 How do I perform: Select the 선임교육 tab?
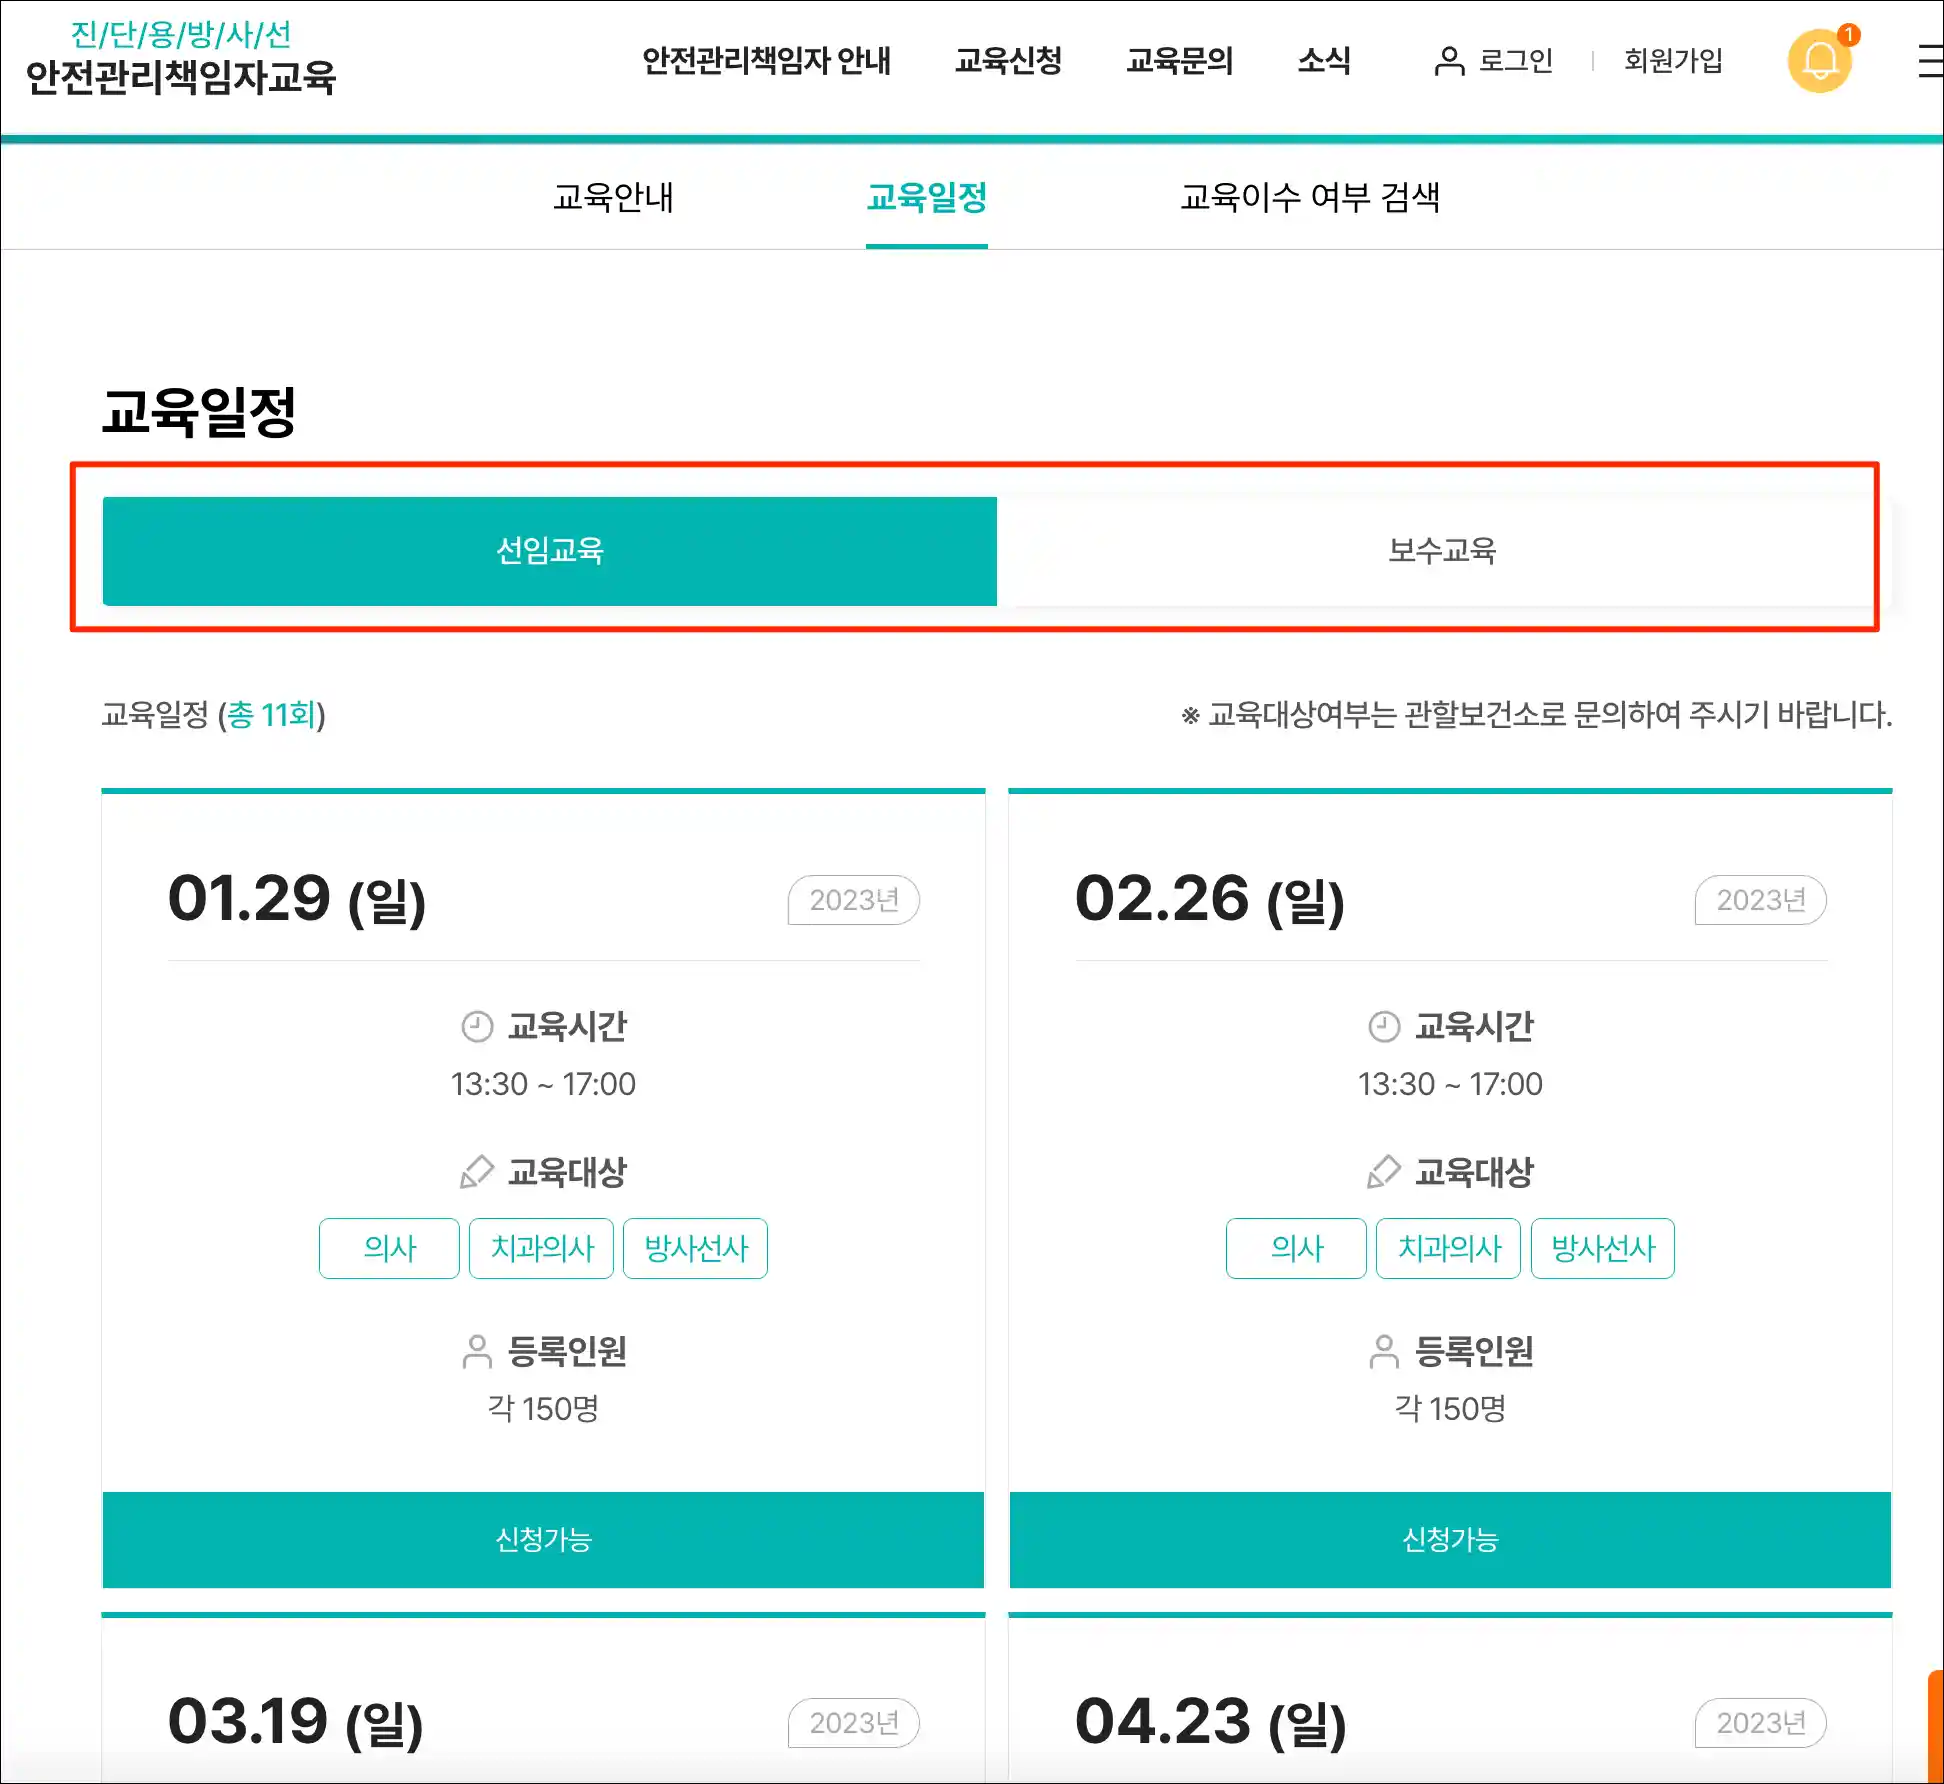(x=550, y=551)
